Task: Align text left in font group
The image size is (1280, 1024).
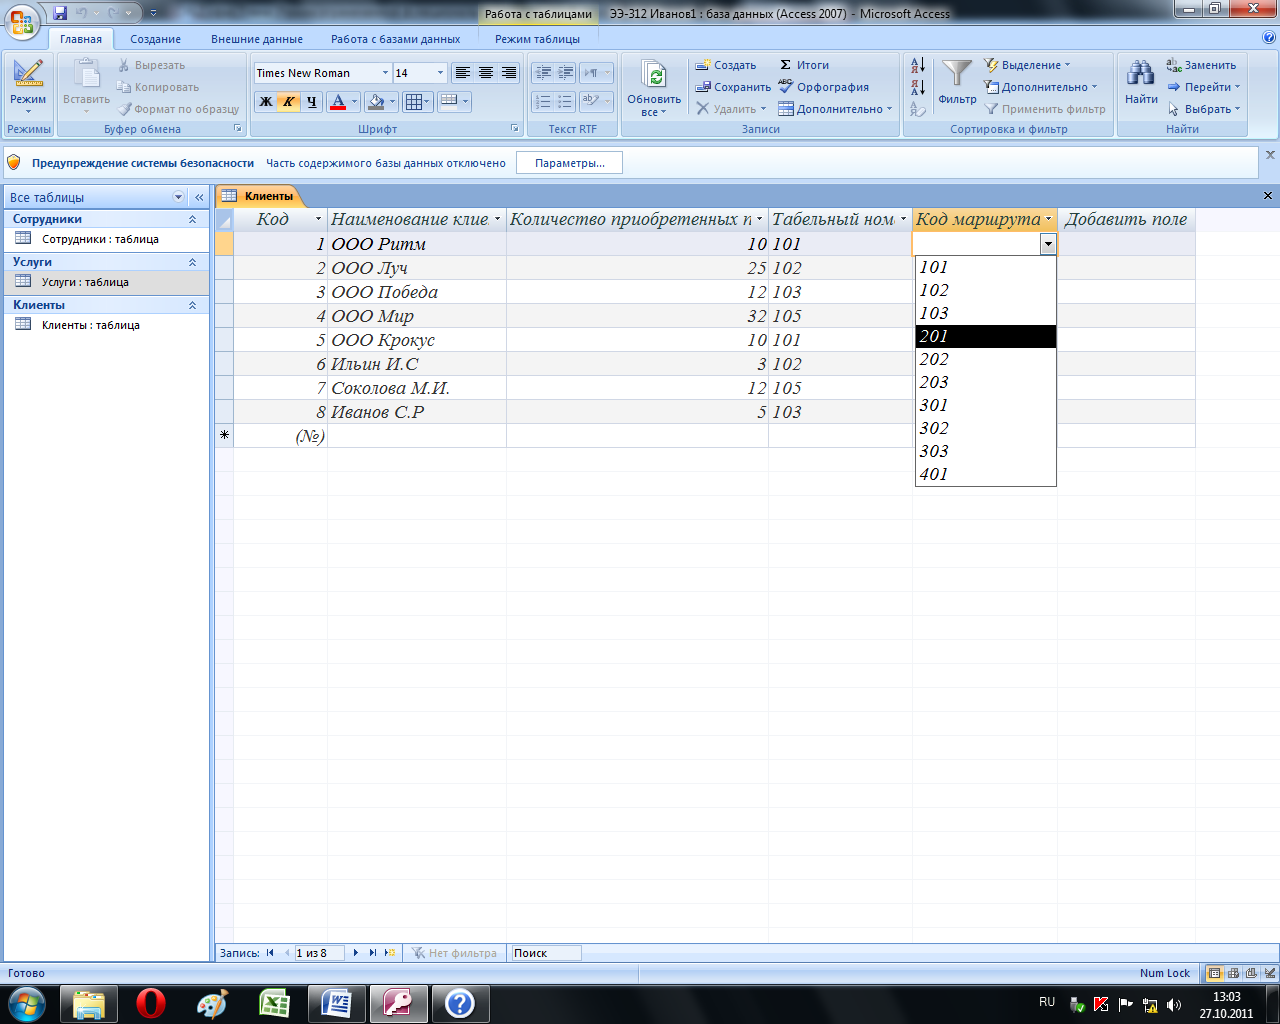Action: (462, 73)
